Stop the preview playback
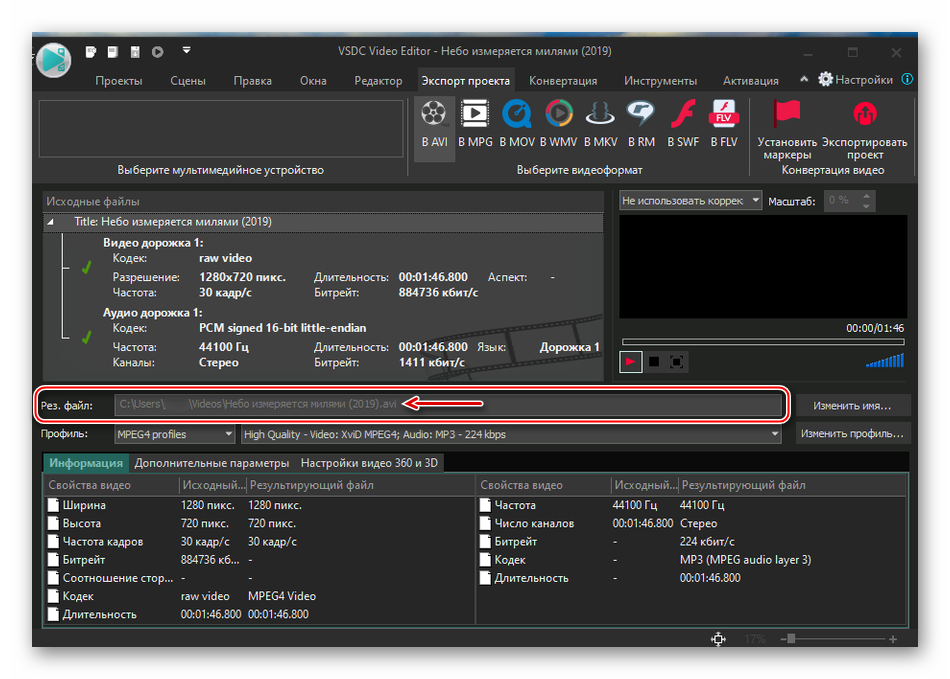950x679 pixels. pyautogui.click(x=654, y=362)
